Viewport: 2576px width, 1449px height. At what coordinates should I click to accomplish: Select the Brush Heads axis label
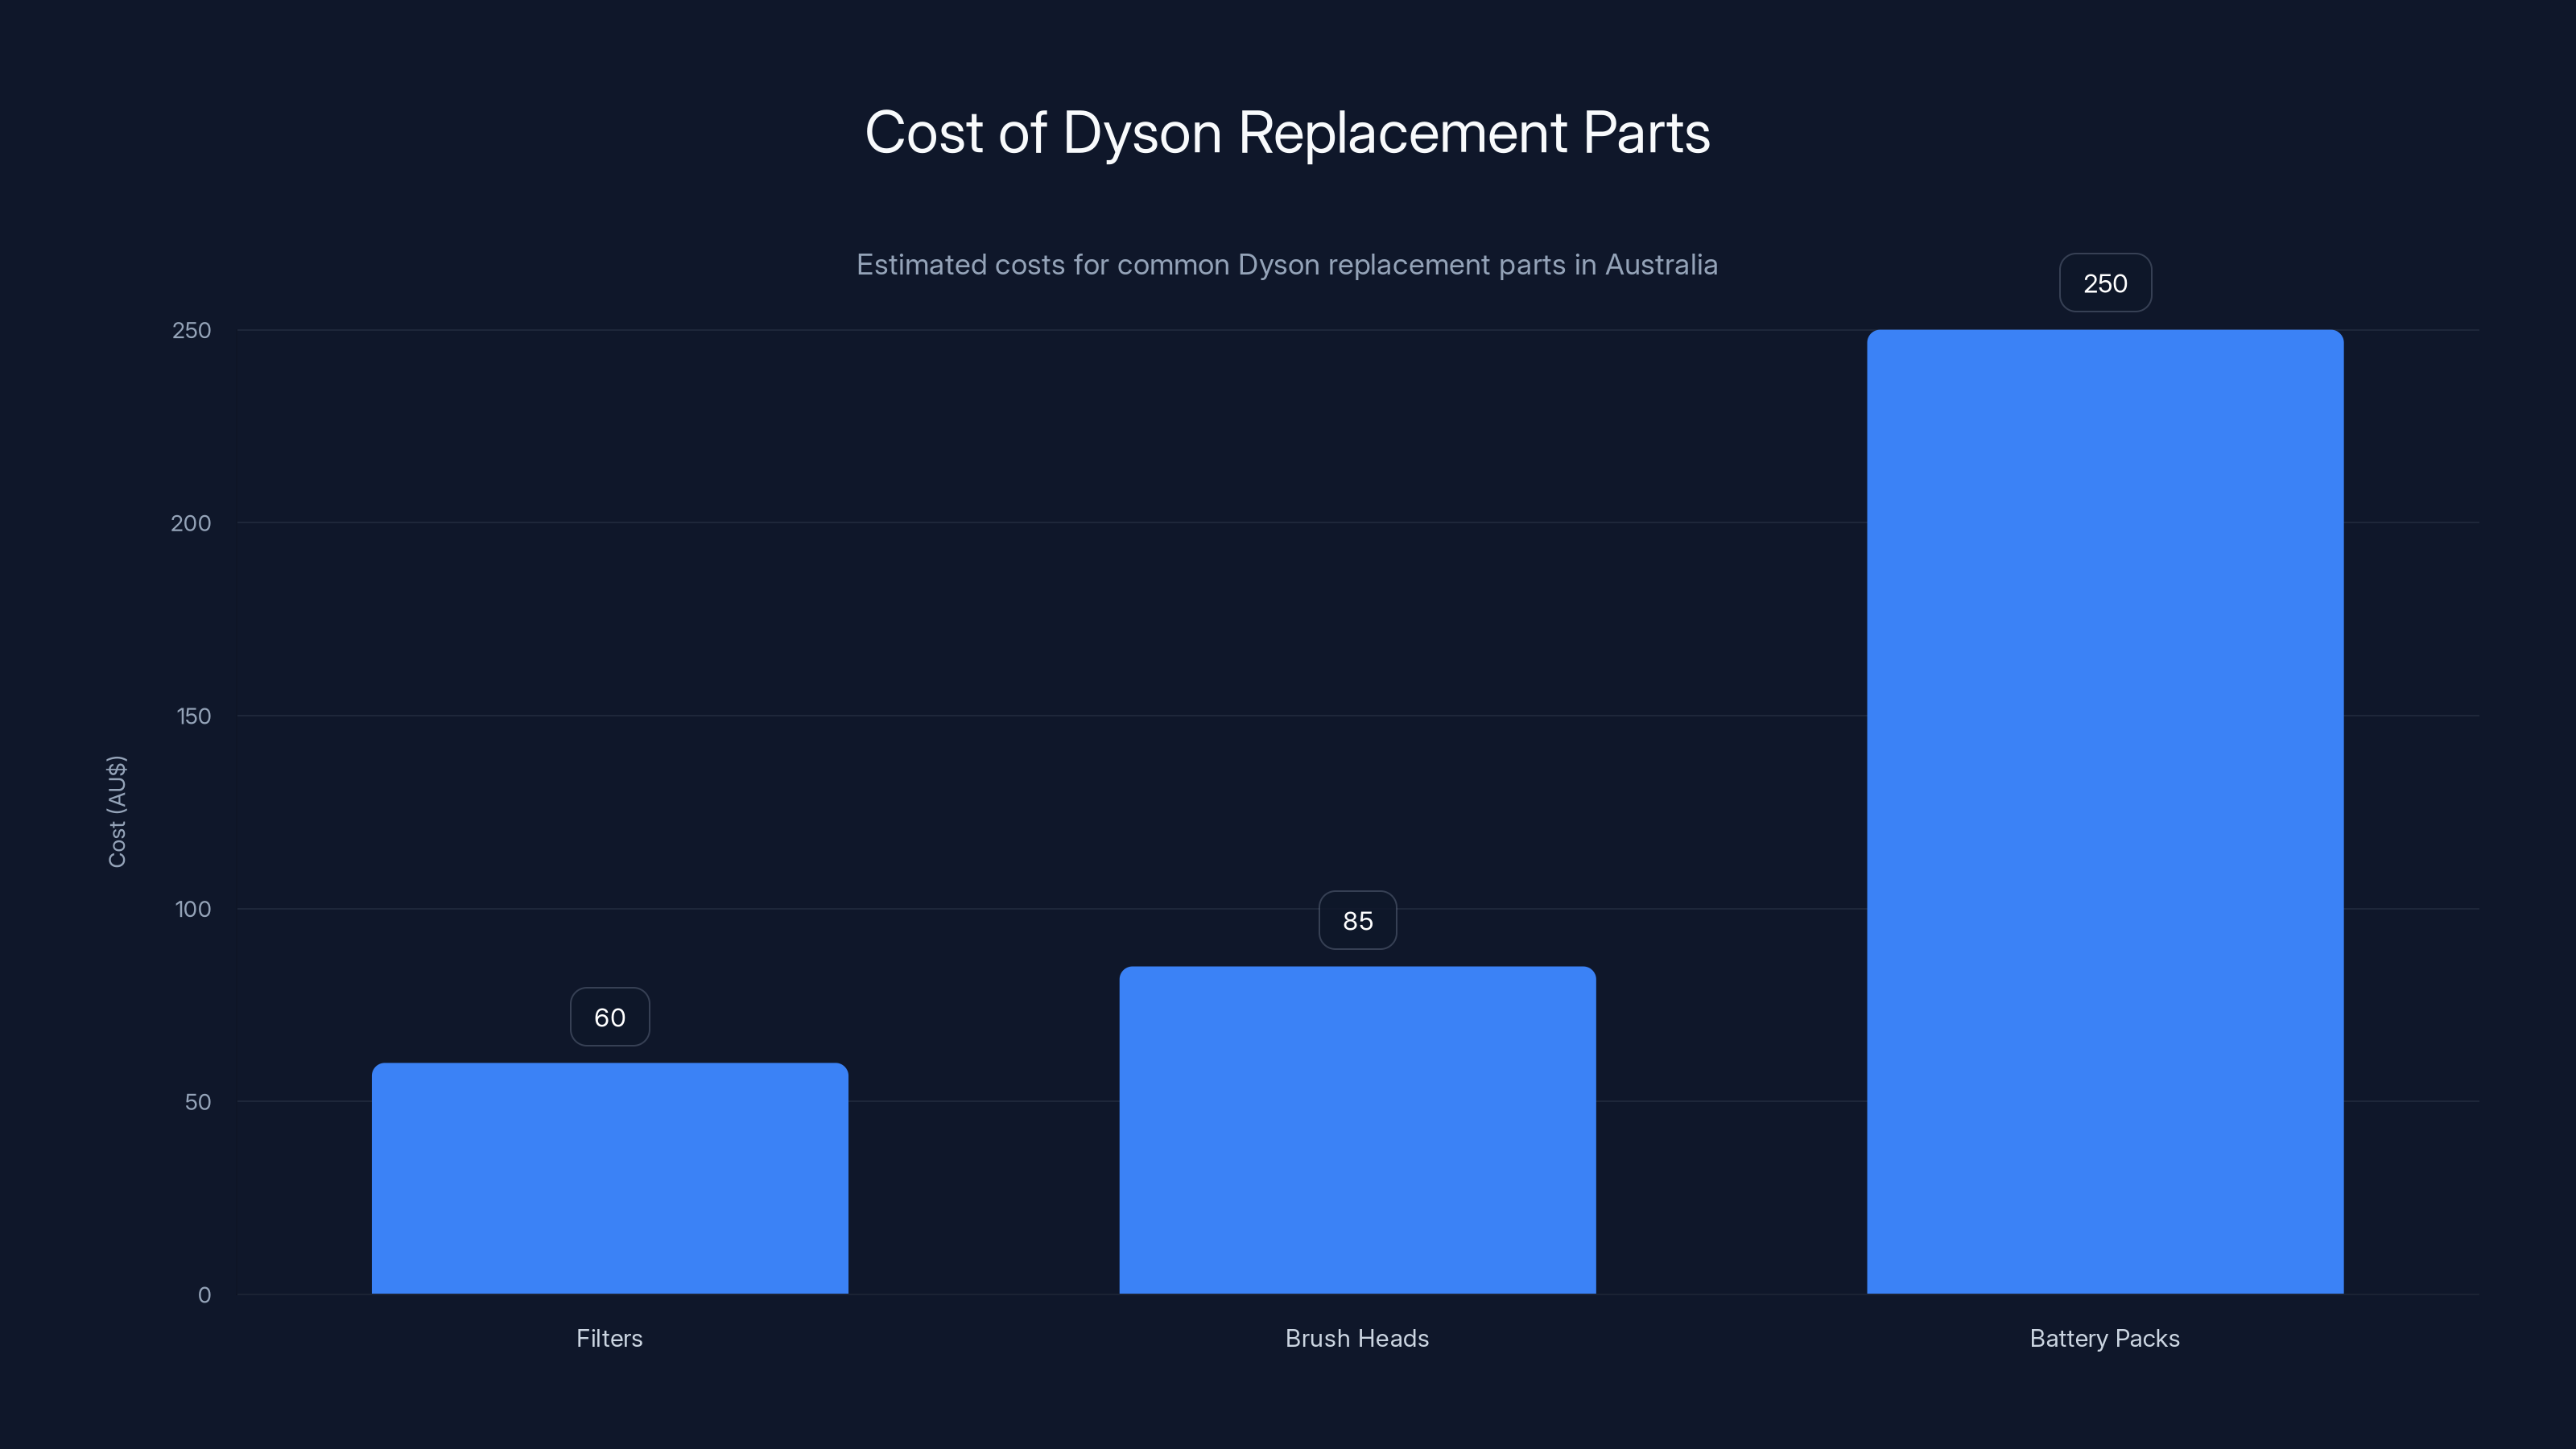pyautogui.click(x=1357, y=1339)
